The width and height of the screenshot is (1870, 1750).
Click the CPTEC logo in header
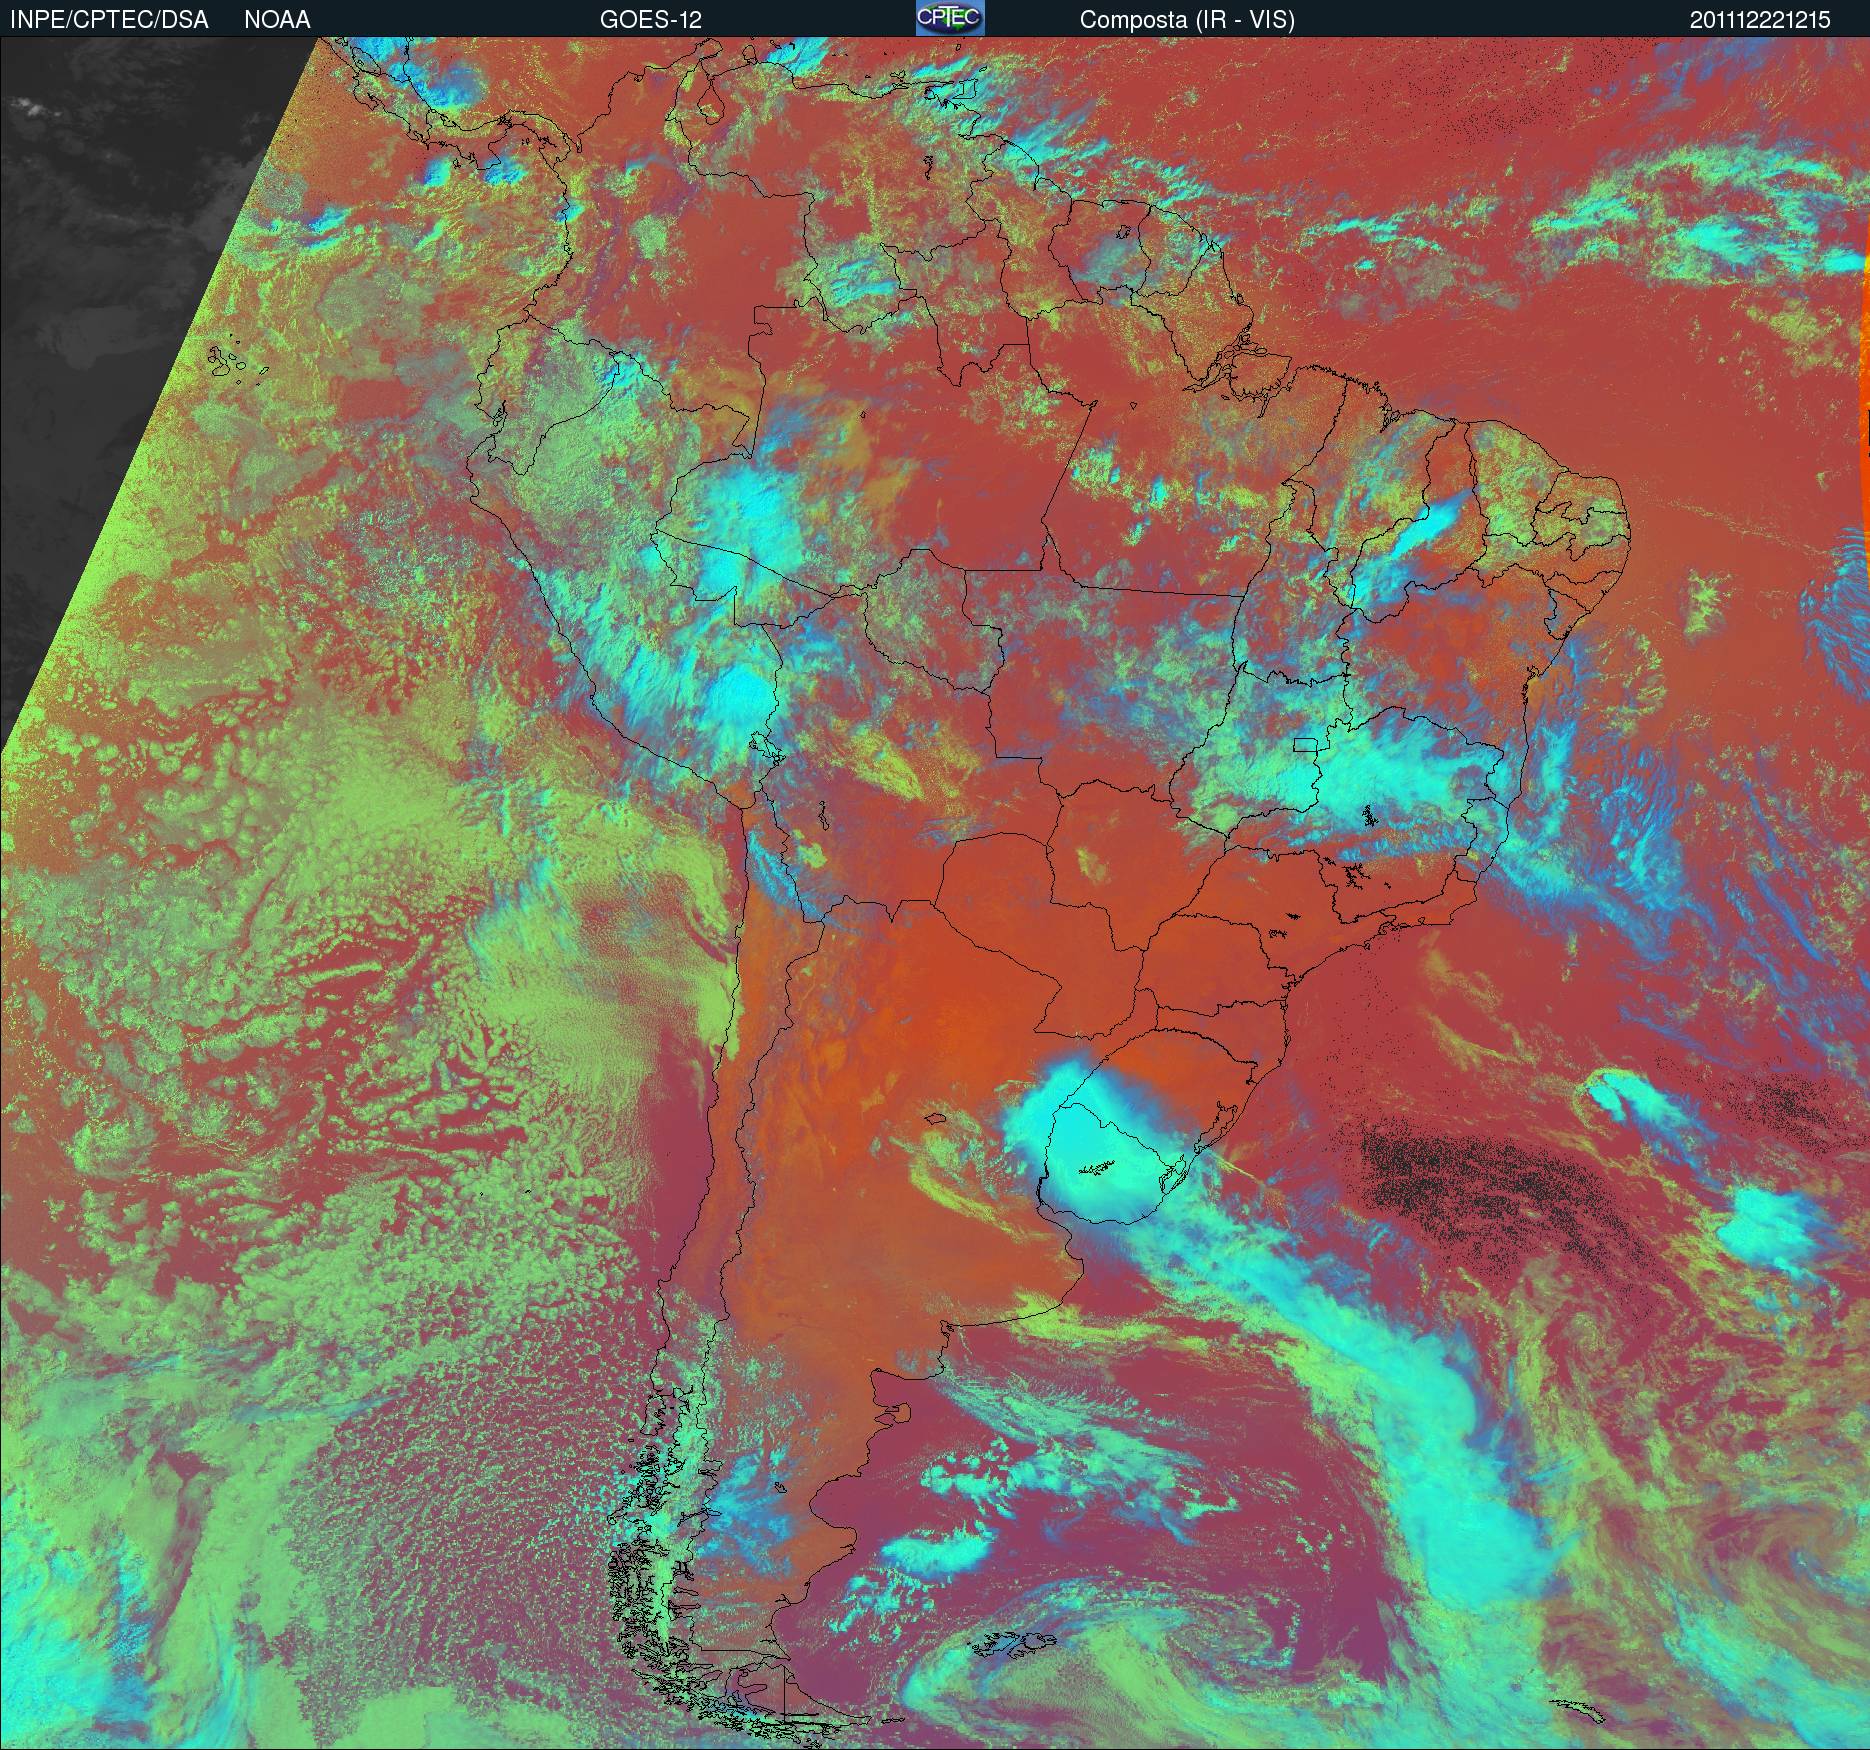949,18
